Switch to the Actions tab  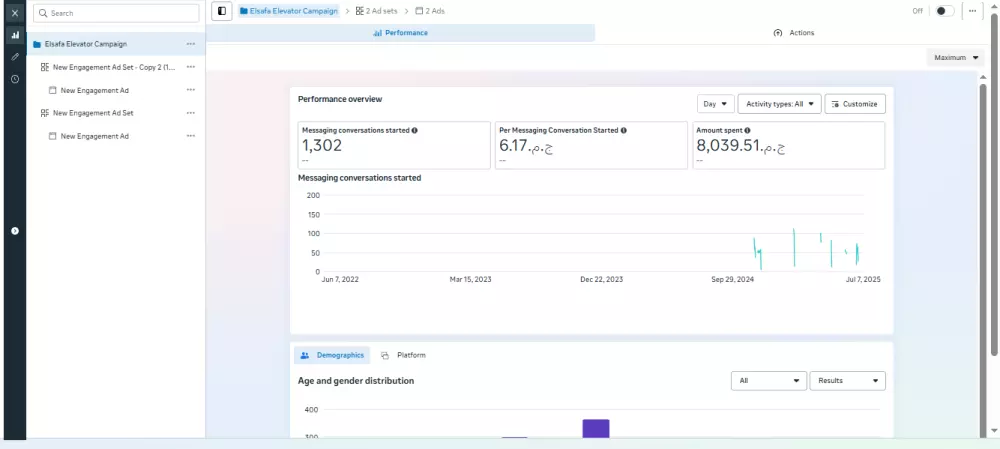pyautogui.click(x=793, y=33)
